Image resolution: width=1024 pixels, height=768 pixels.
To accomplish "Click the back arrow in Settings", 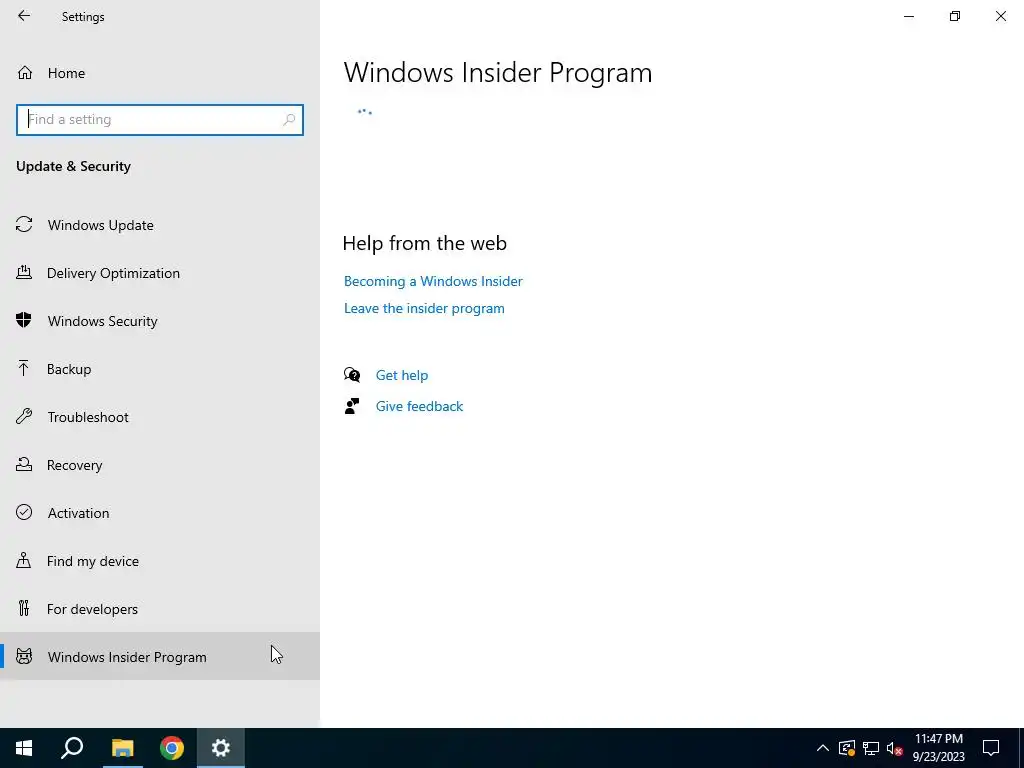I will click(x=24, y=16).
